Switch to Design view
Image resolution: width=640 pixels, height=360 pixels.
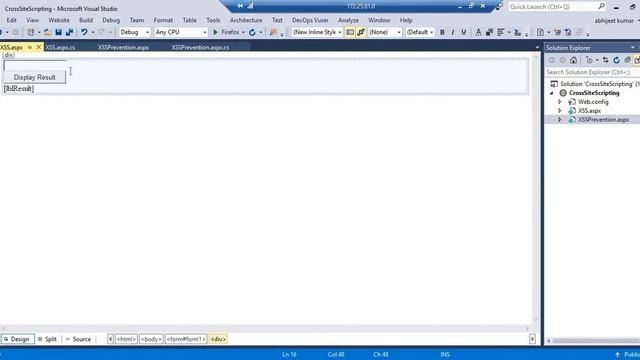(x=17, y=339)
